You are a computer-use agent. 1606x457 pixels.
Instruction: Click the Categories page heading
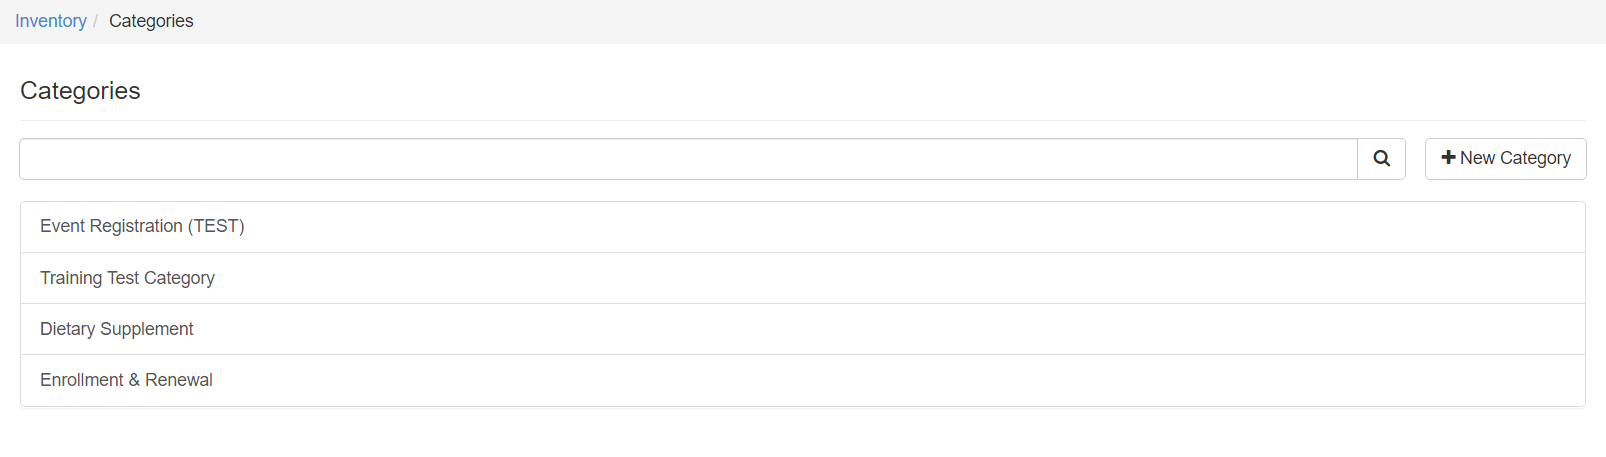coord(80,91)
